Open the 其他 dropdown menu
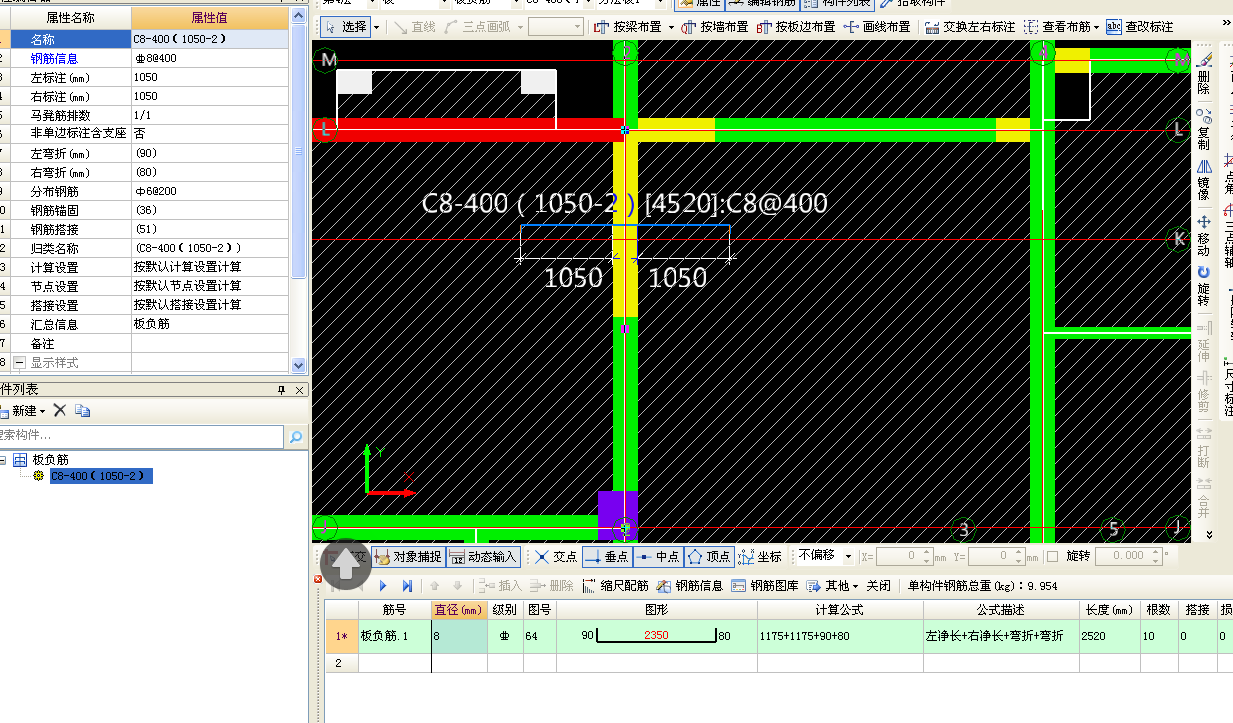Image resolution: width=1233 pixels, height=723 pixels. point(833,586)
